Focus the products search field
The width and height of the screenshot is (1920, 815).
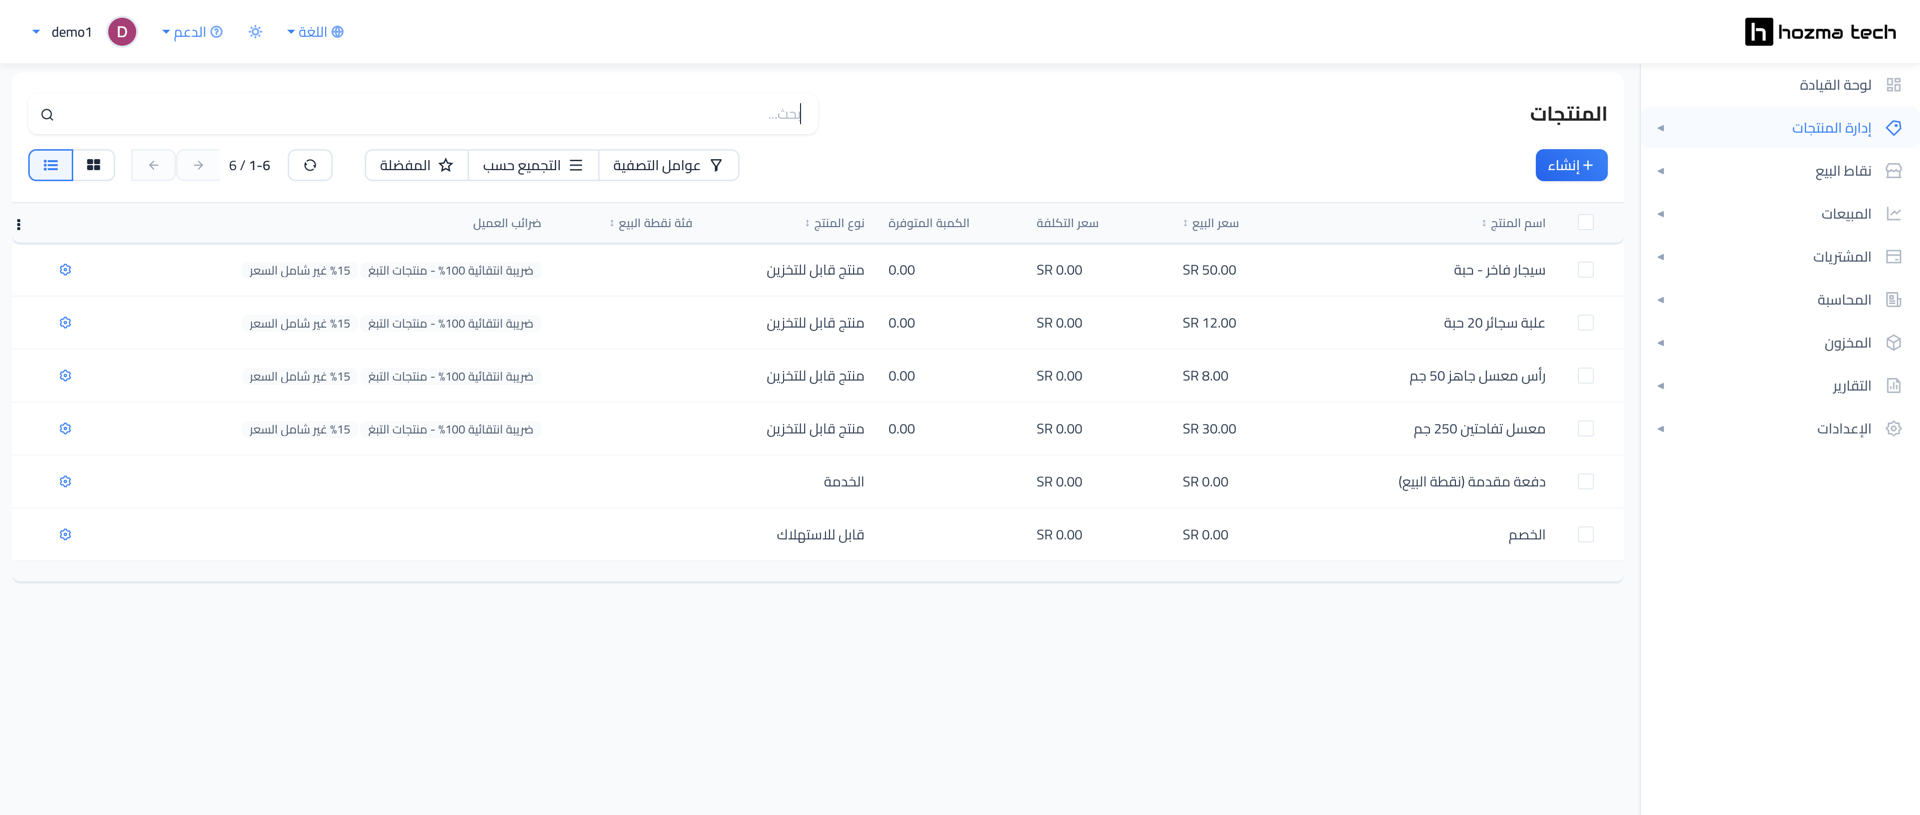point(423,115)
